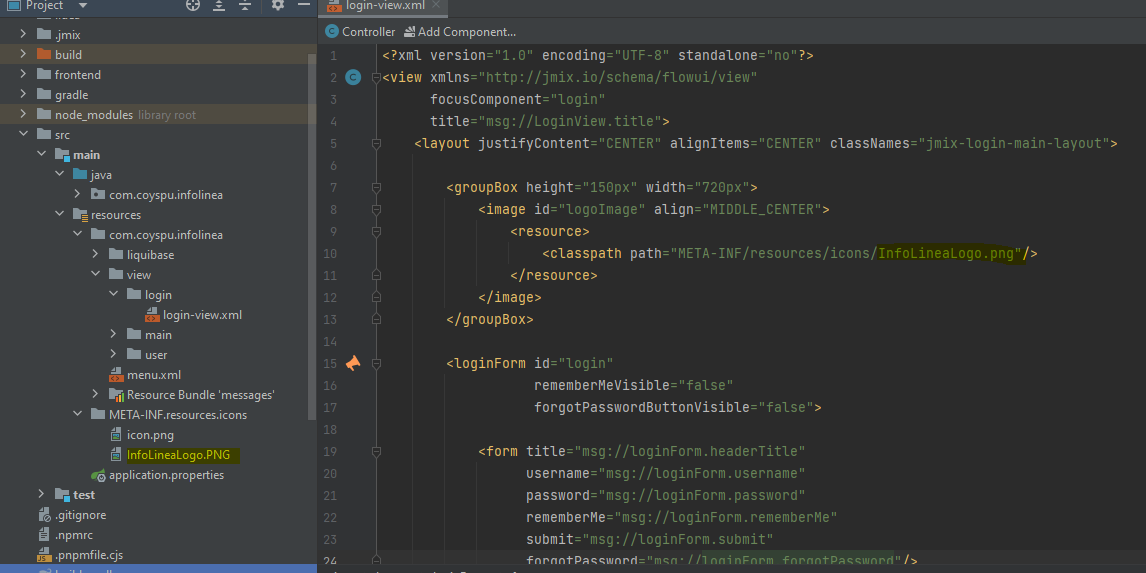Collapse the java folder
The image size is (1146, 573).
(x=59, y=175)
